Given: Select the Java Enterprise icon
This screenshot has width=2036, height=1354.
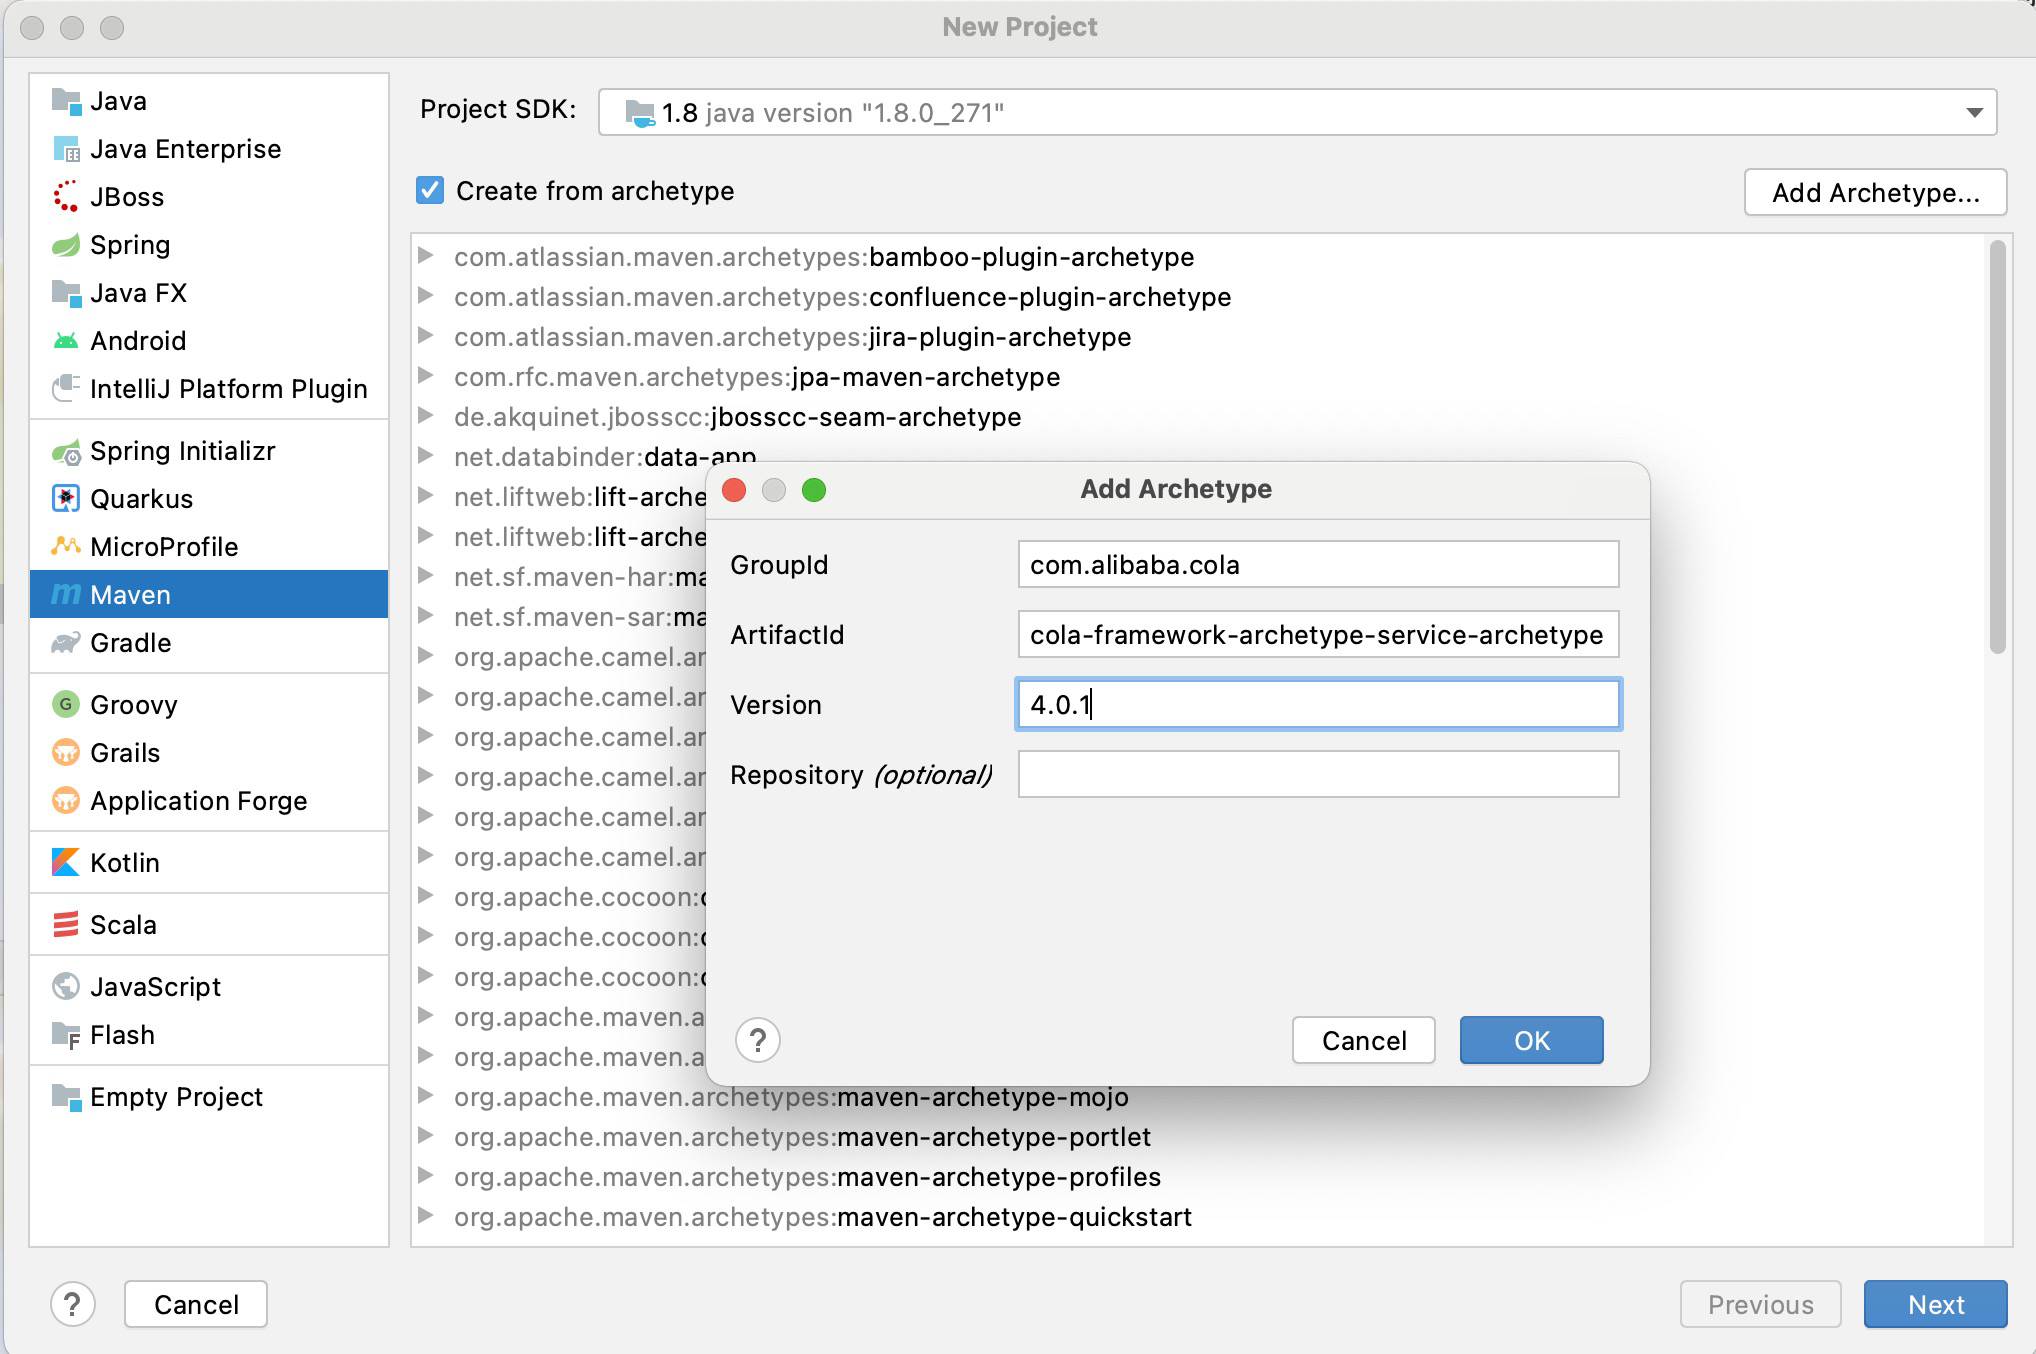Looking at the screenshot, I should tap(66, 149).
